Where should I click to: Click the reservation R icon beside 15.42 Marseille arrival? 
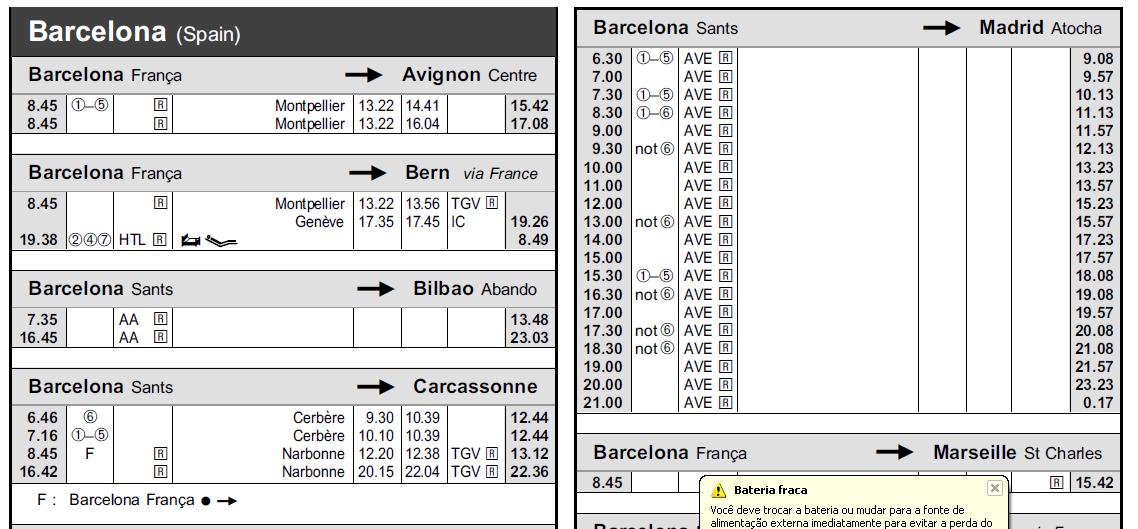pos(1057,483)
